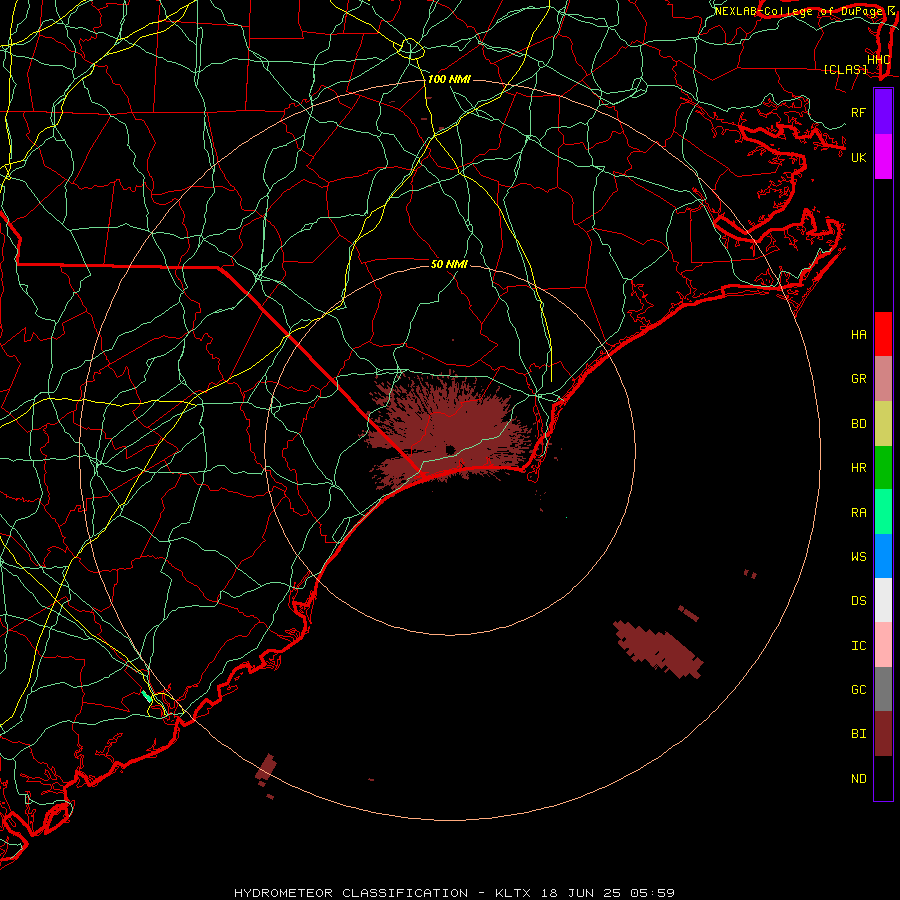This screenshot has width=900, height=900.
Task: Click the 05:59 timestamp
Action: (x=653, y=893)
